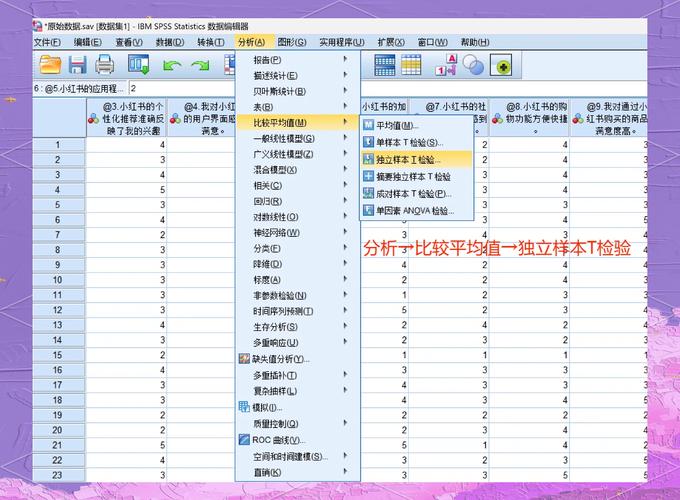Screen dimensions: 680x500
Task: Click the overlapping circles toolbar icon
Action: point(473,65)
